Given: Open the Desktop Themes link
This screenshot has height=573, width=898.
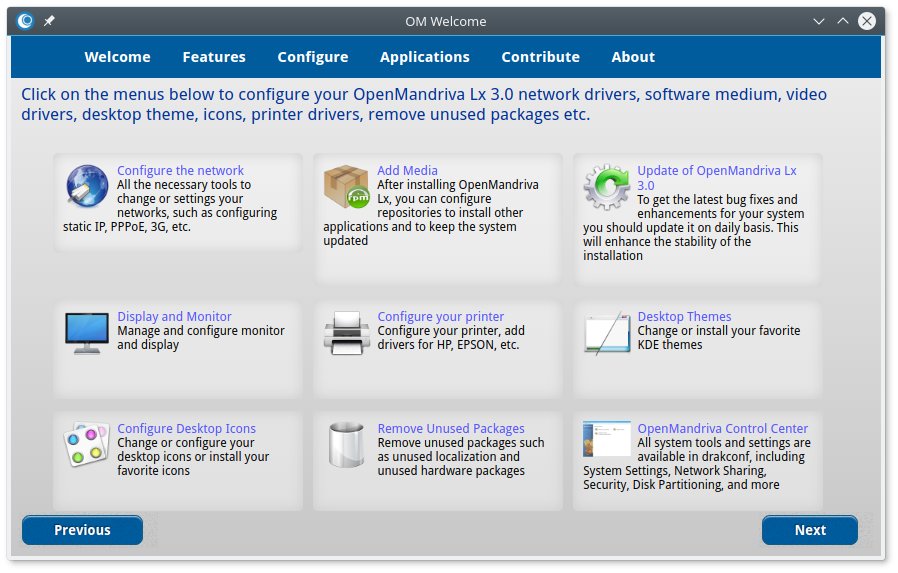Looking at the screenshot, I should coord(684,317).
